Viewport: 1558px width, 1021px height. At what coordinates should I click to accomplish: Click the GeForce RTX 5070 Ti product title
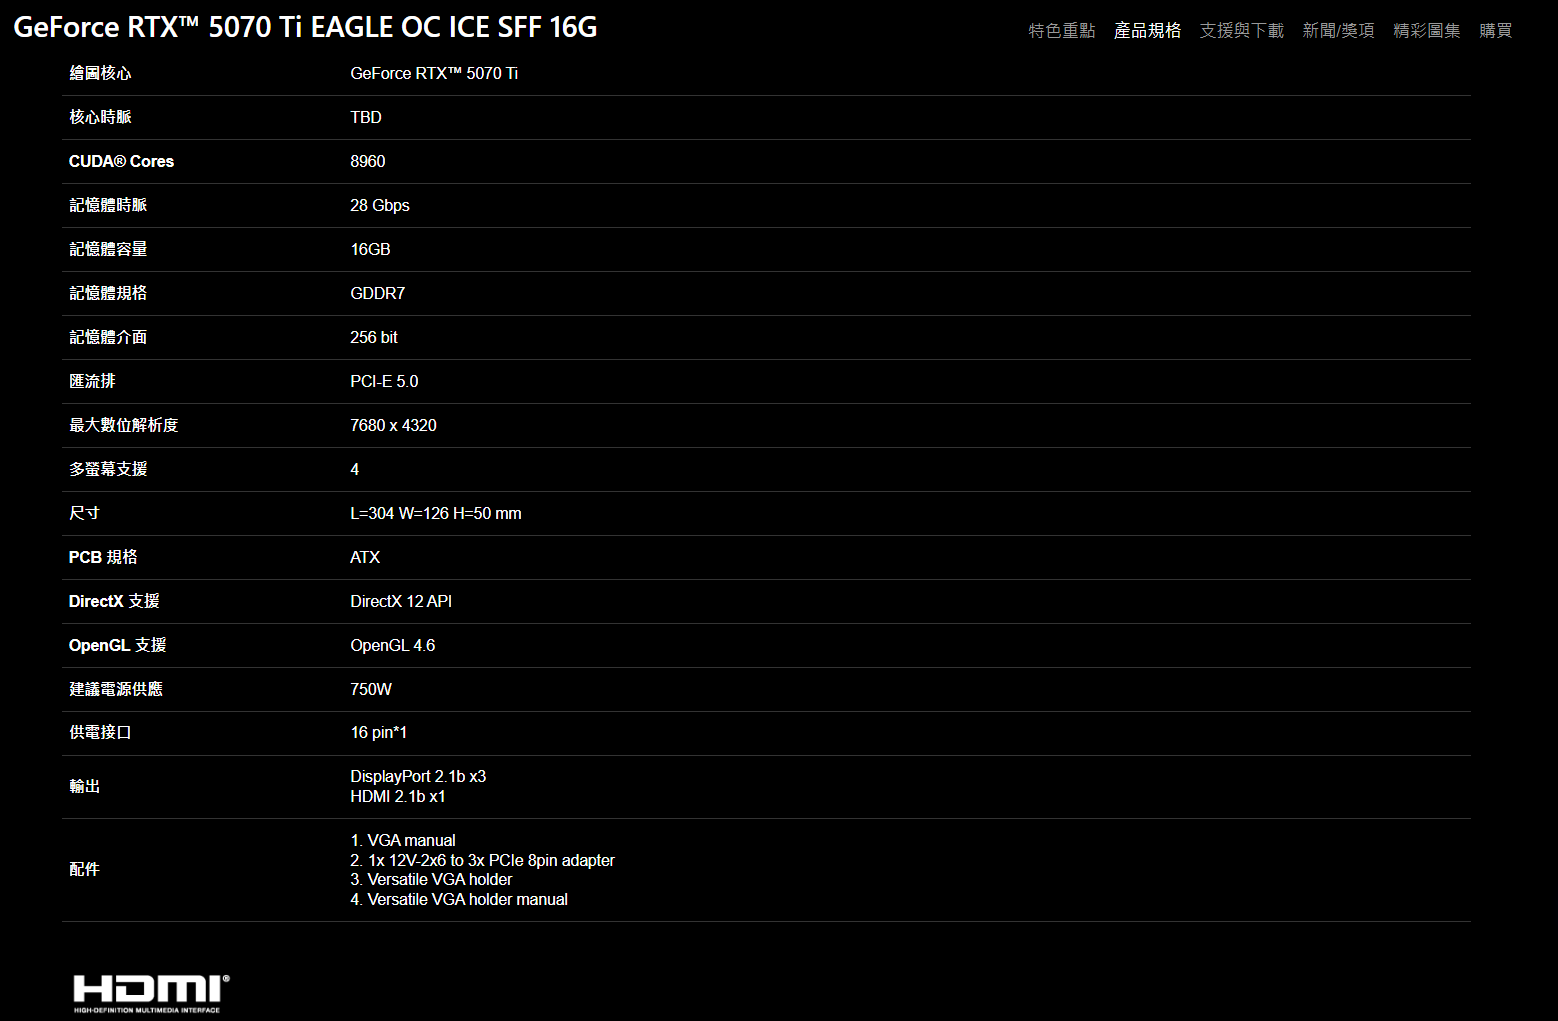(305, 27)
